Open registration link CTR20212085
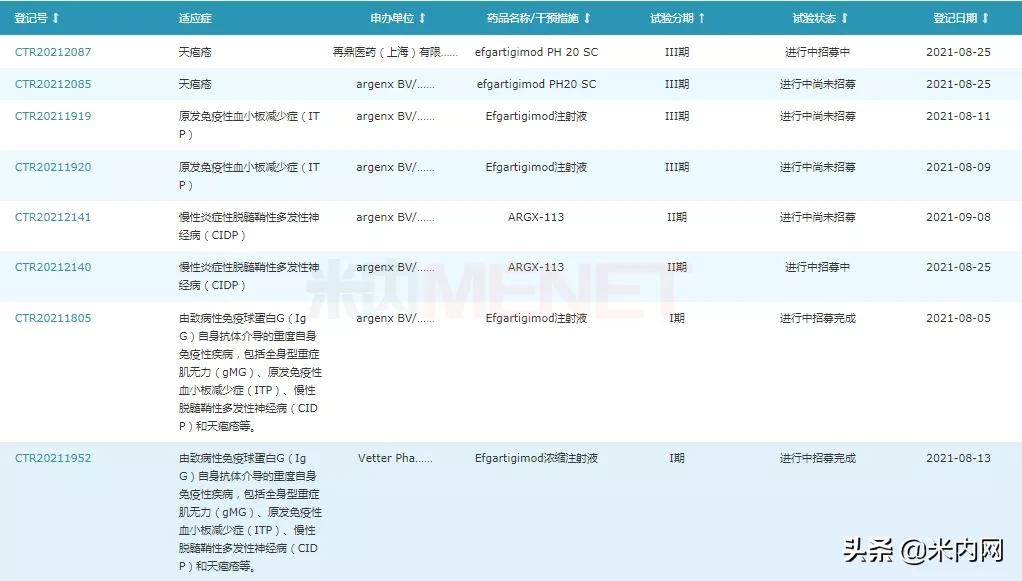Image resolution: width=1022 pixels, height=581 pixels. click(x=53, y=84)
